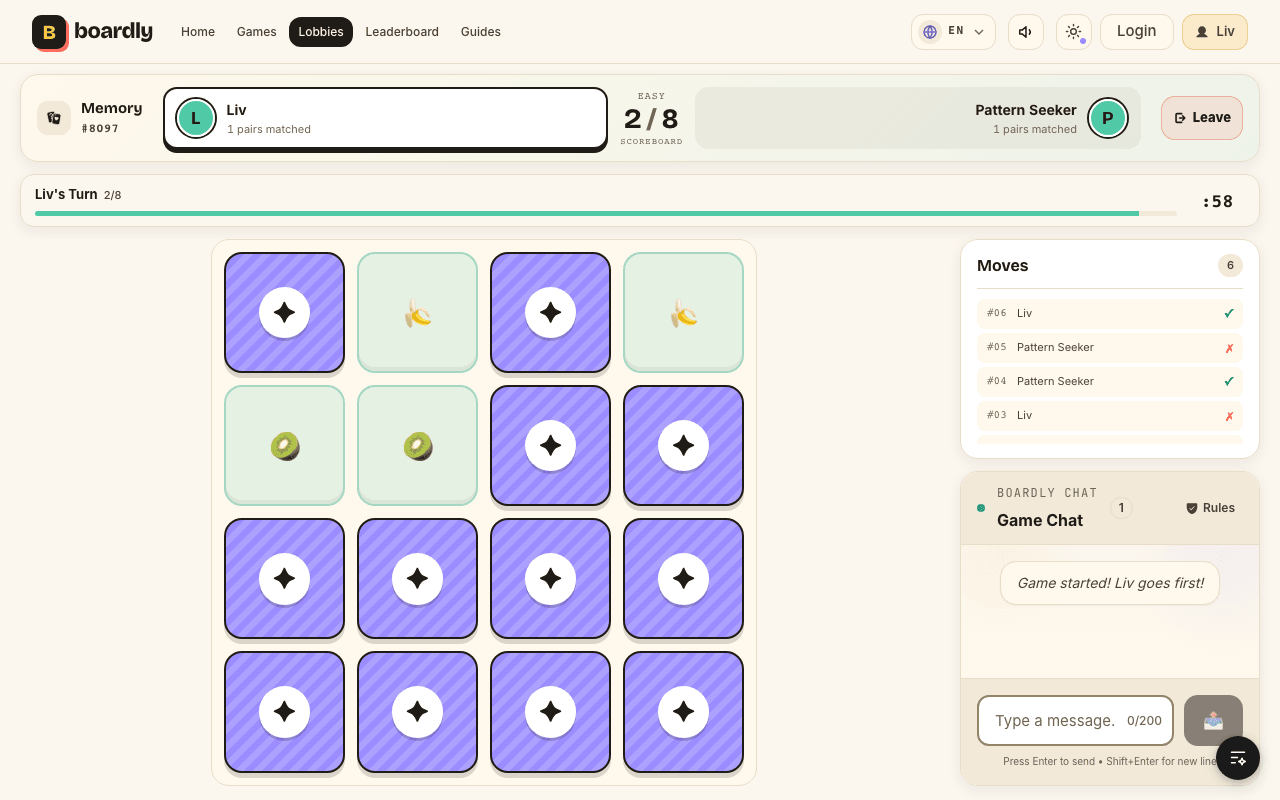Open the EN language dropdown
This screenshot has width=1280, height=800.
point(953,32)
